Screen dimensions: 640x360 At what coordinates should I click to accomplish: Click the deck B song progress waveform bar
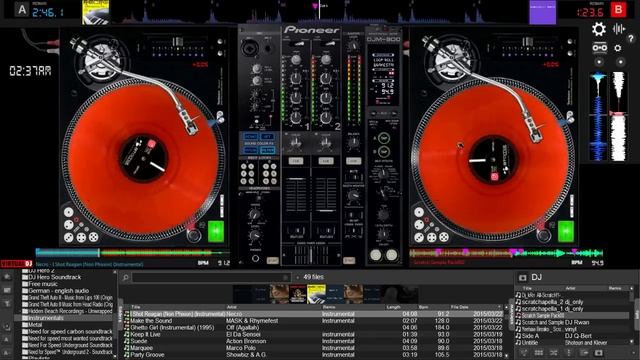pyautogui.click(x=506, y=253)
